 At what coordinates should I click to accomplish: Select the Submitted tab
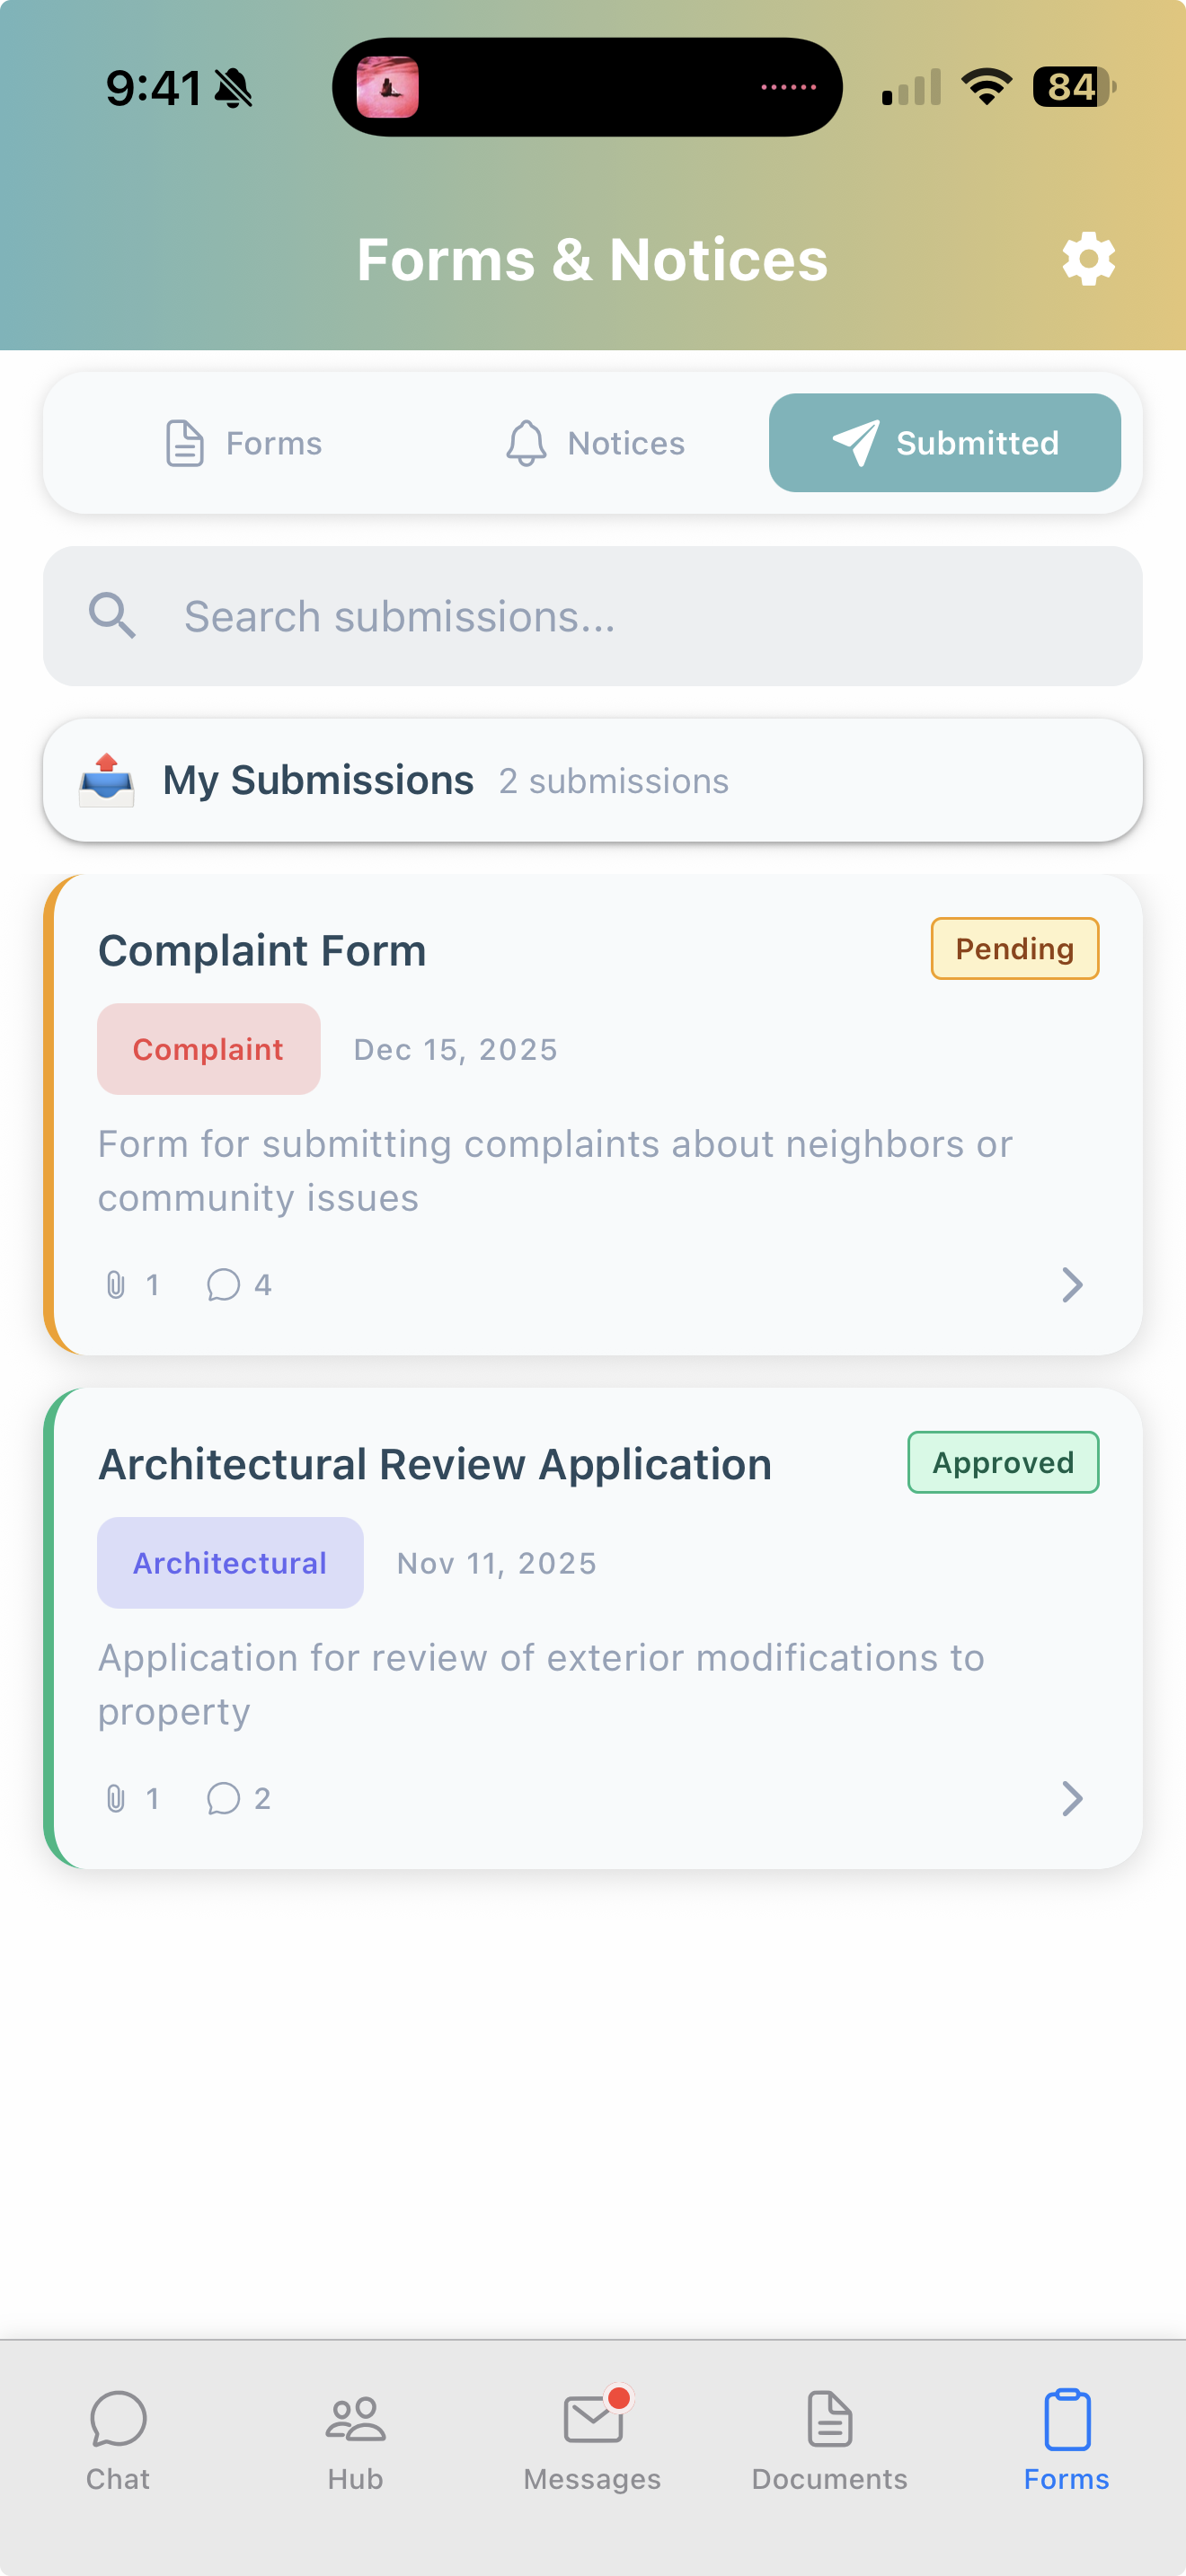tap(945, 443)
